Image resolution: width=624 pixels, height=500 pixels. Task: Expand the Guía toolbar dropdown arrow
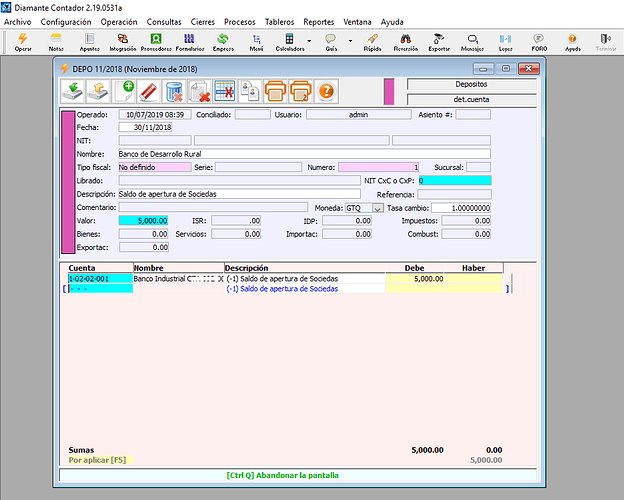351,39
